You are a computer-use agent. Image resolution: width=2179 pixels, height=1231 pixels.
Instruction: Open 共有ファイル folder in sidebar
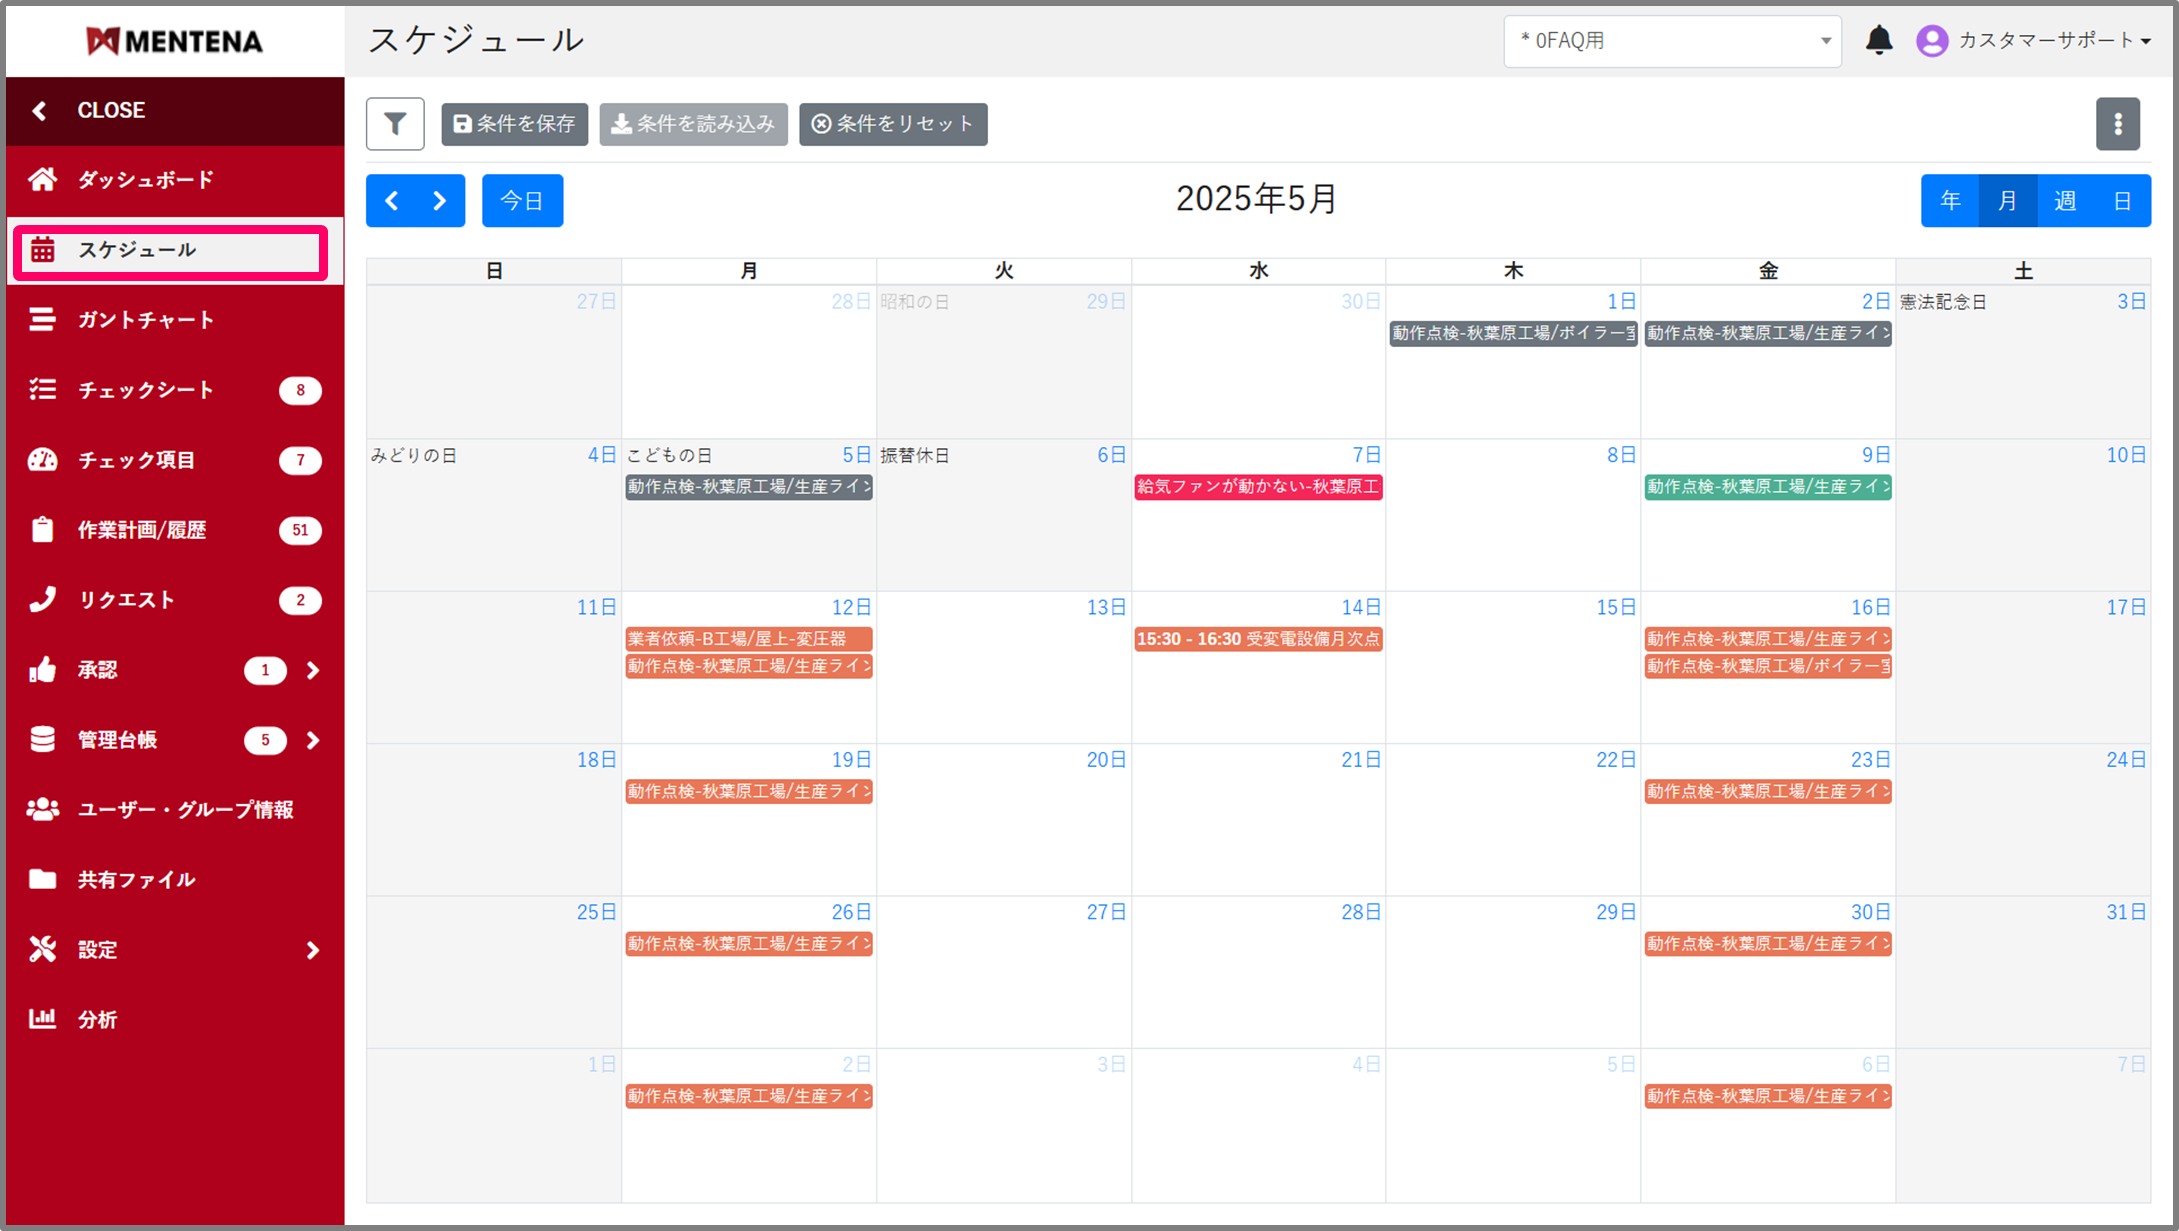(x=136, y=880)
